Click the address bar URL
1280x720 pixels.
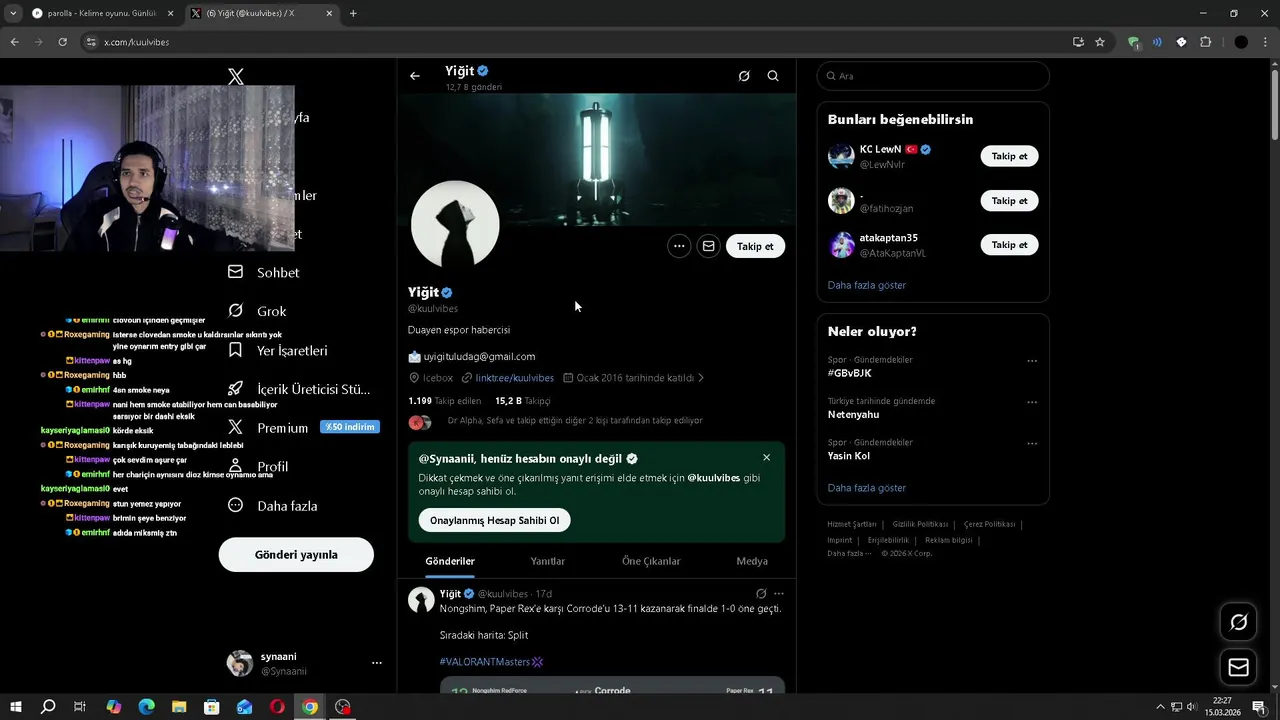click(137, 42)
